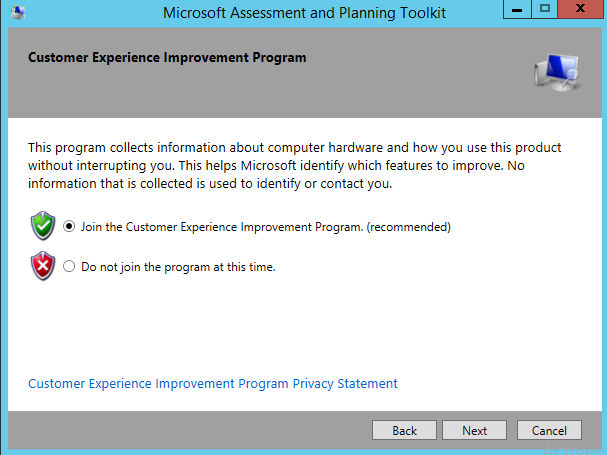The width and height of the screenshot is (607, 455).
Task: Click the "Do not join the program" label text
Action: click(x=178, y=267)
